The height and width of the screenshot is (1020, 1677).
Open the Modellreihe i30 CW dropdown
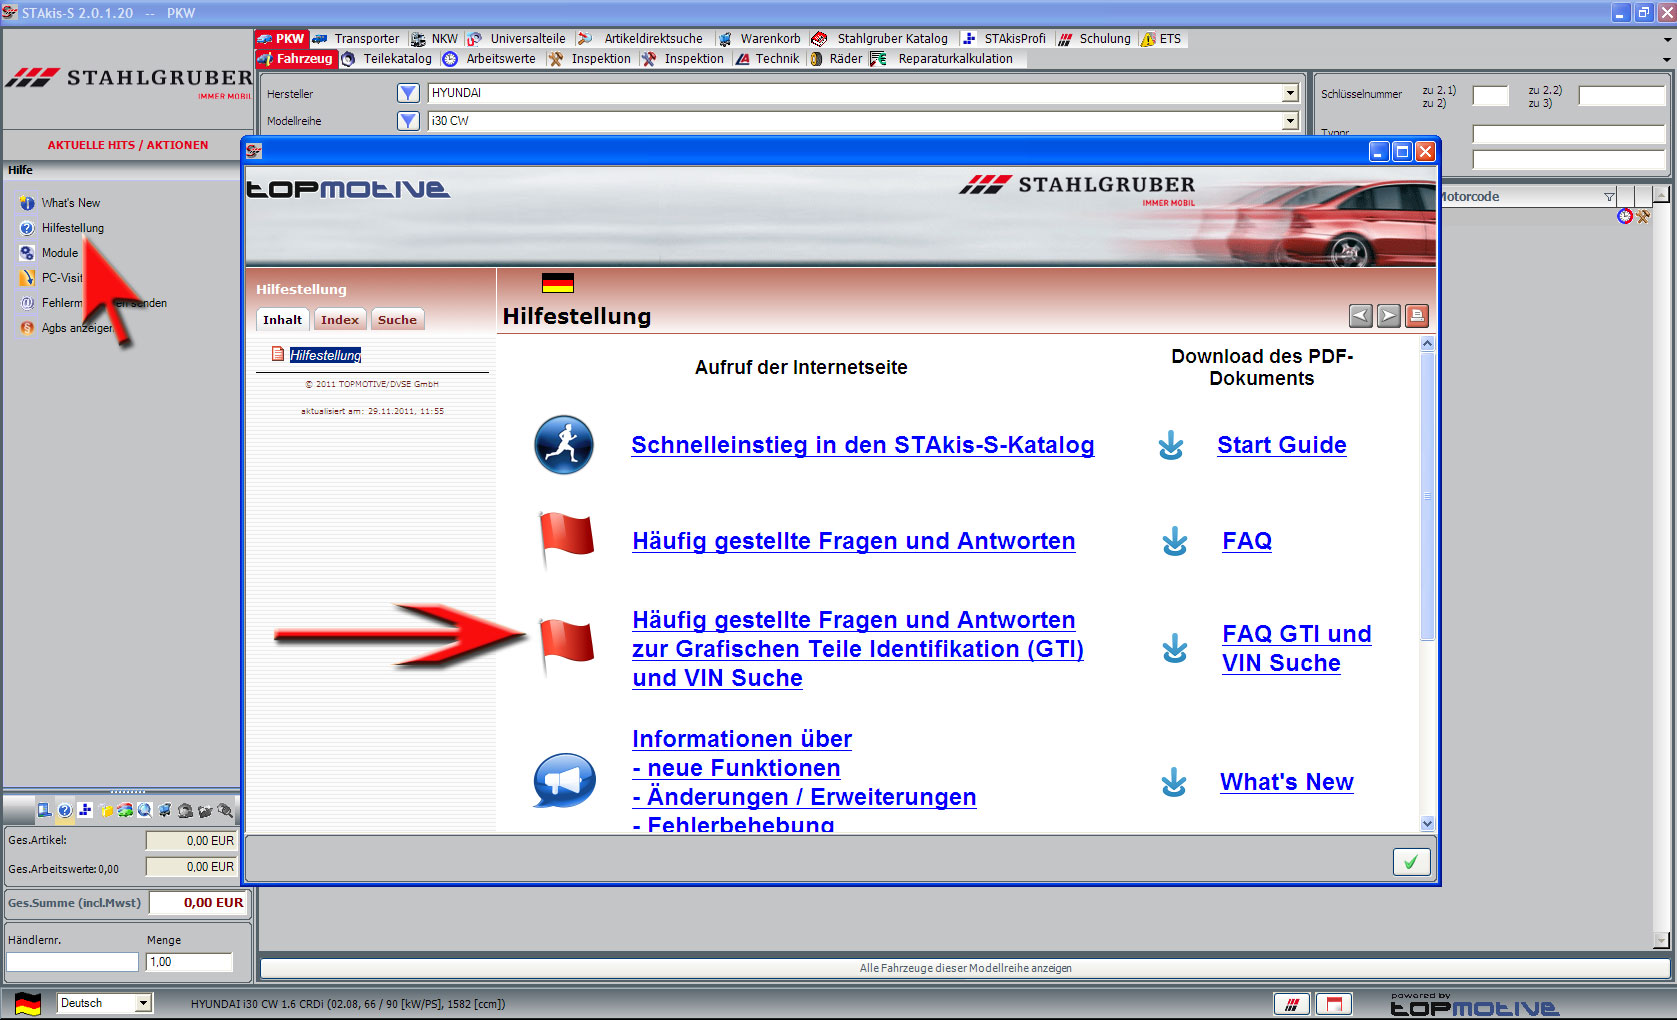1290,121
